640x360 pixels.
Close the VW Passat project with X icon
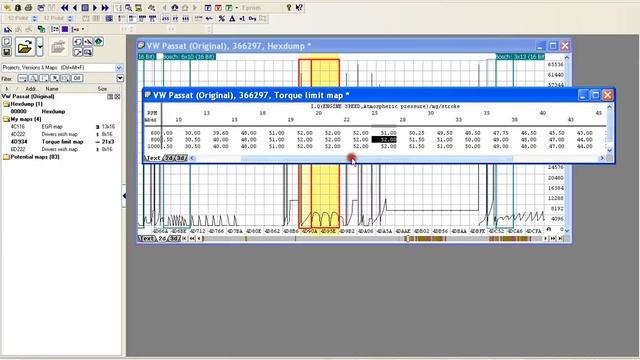click(x=117, y=97)
